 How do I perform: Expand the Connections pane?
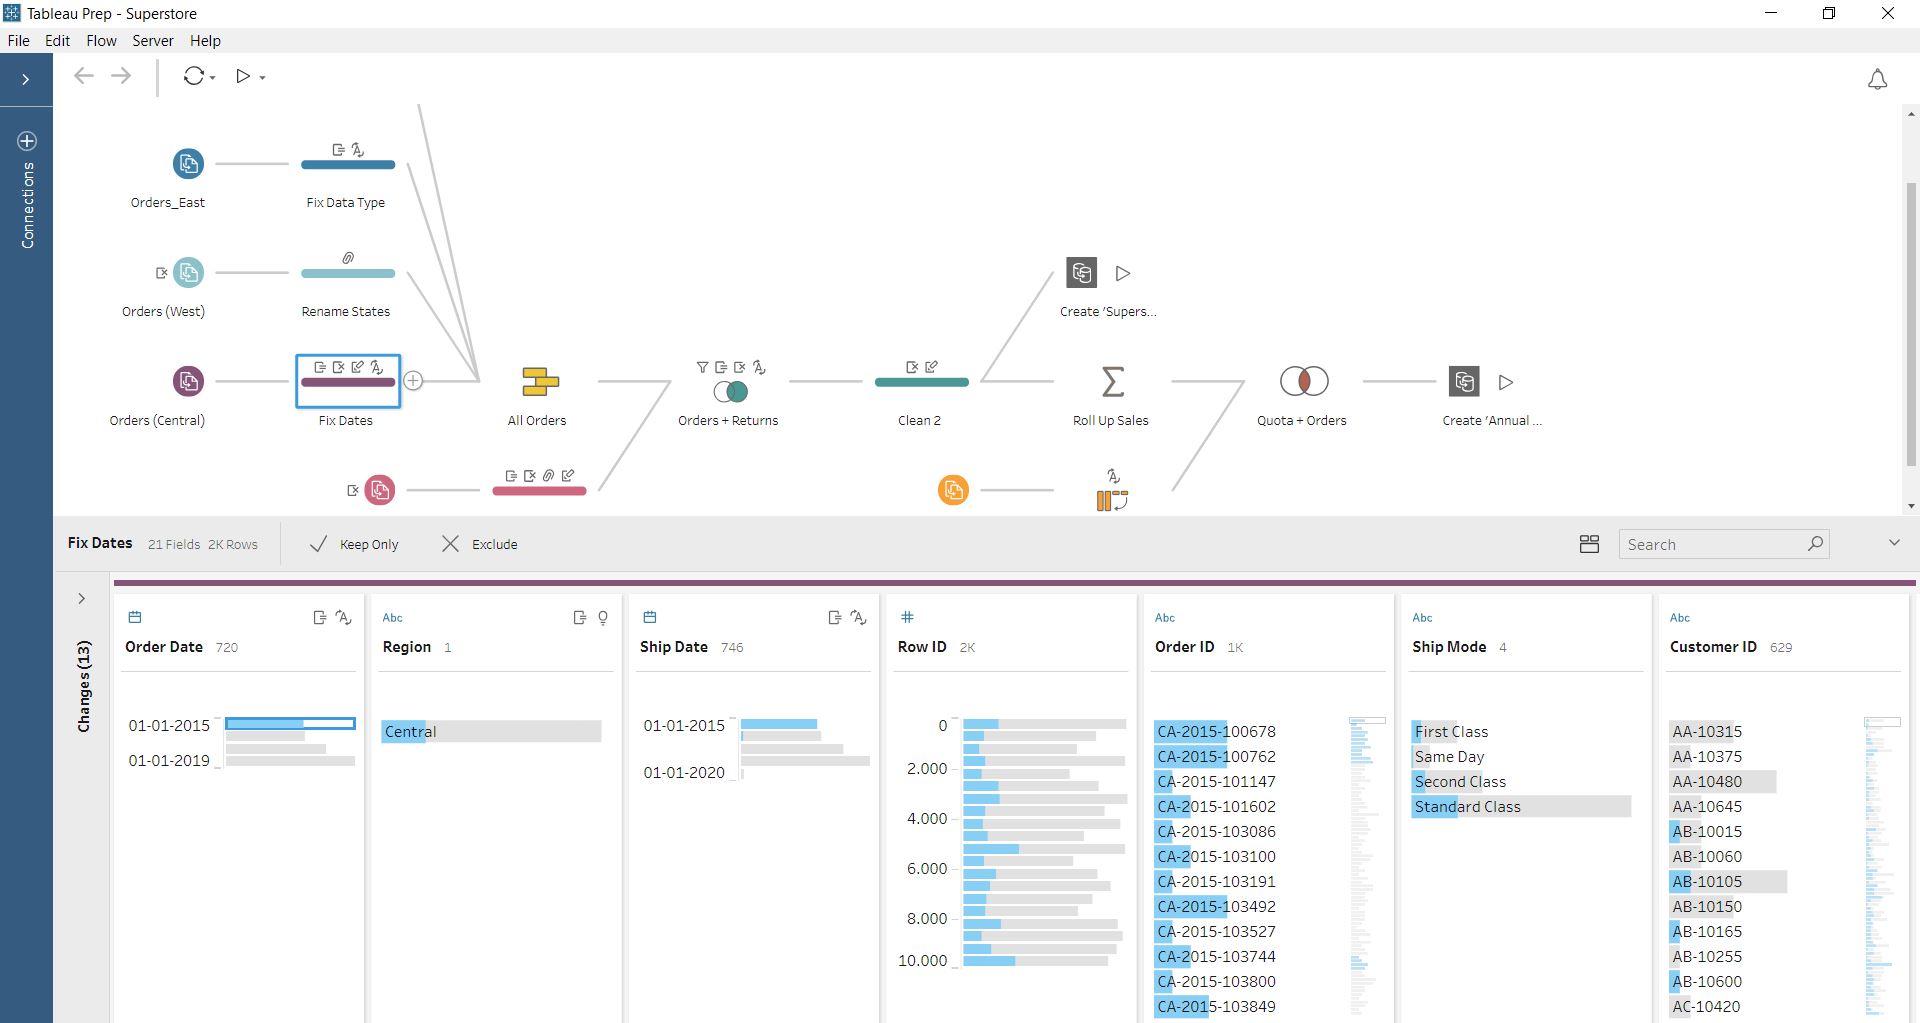click(x=26, y=79)
